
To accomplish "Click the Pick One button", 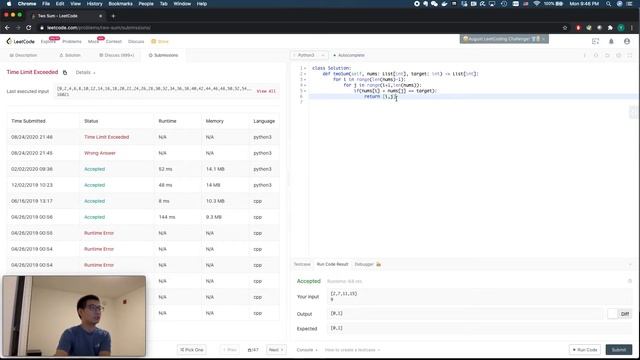I will (x=191, y=350).
